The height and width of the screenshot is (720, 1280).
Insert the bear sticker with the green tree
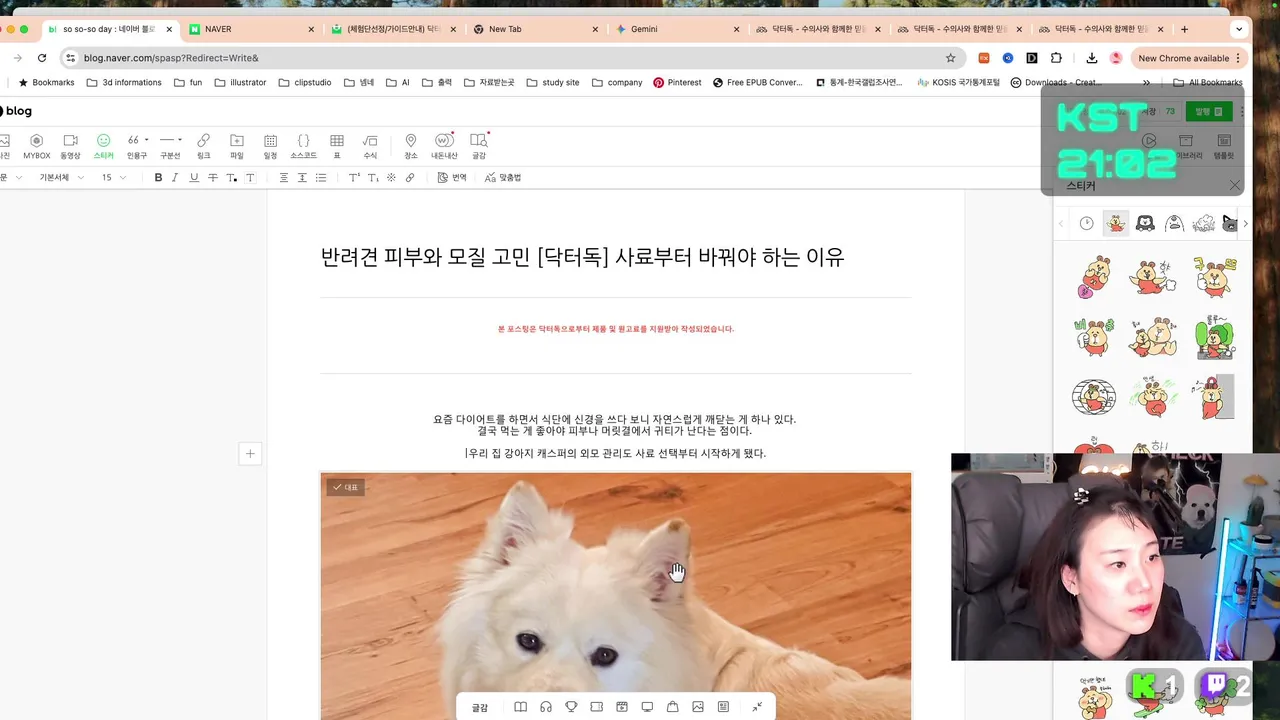point(1214,338)
